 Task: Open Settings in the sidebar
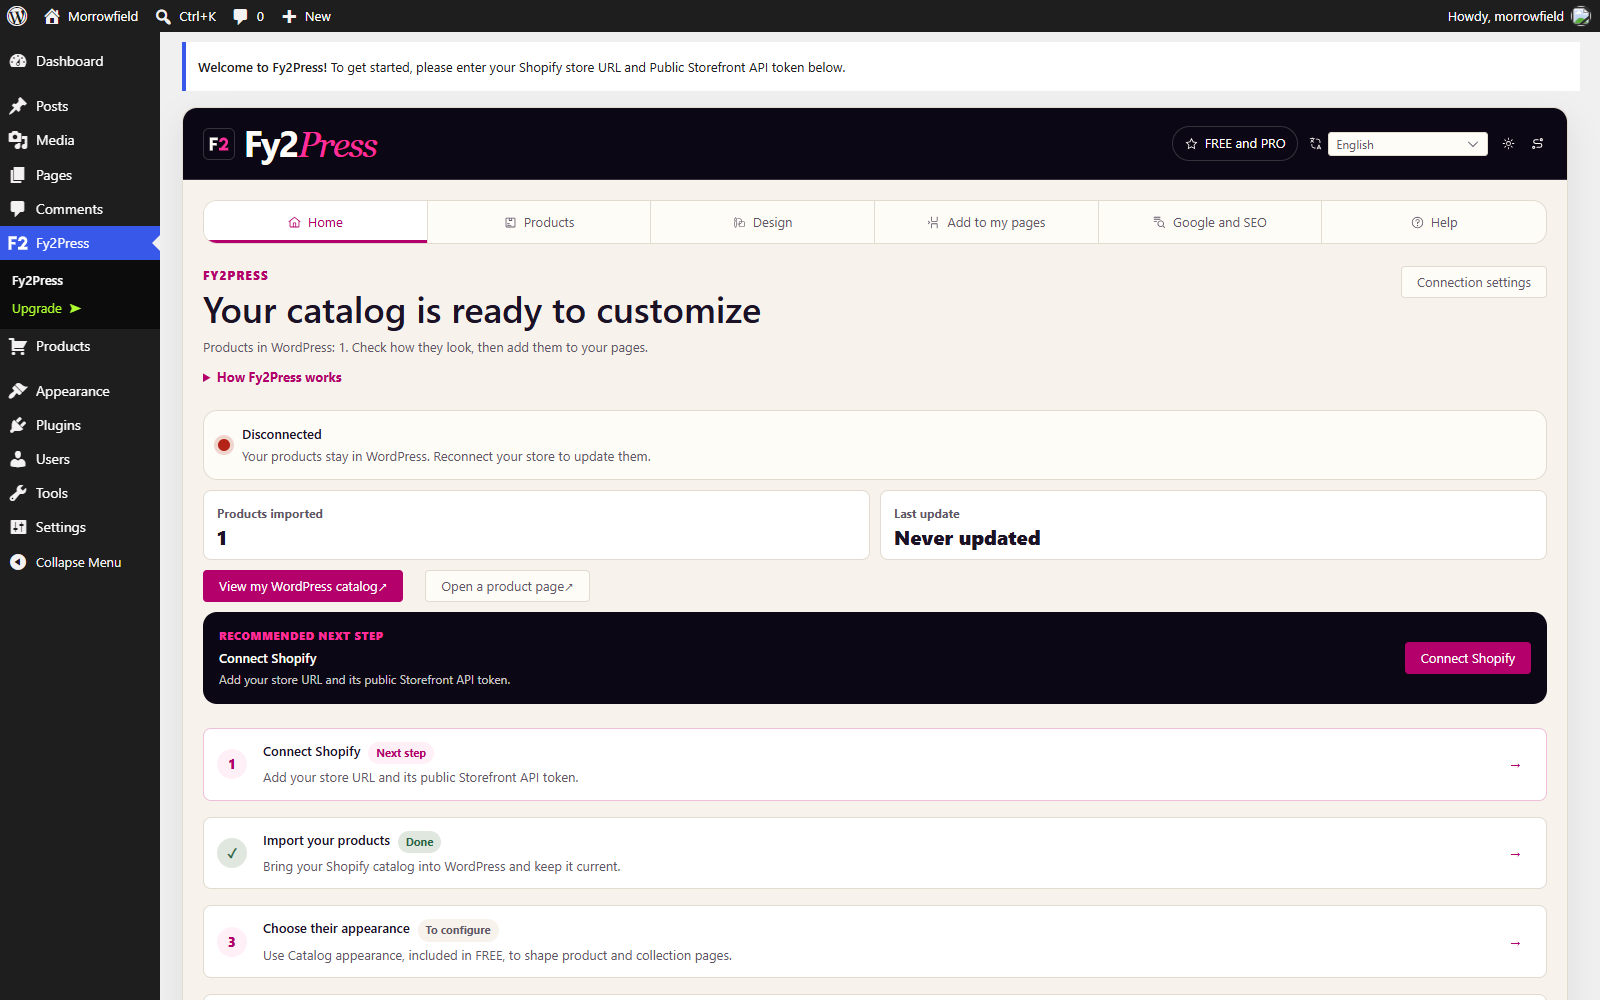click(x=80, y=527)
